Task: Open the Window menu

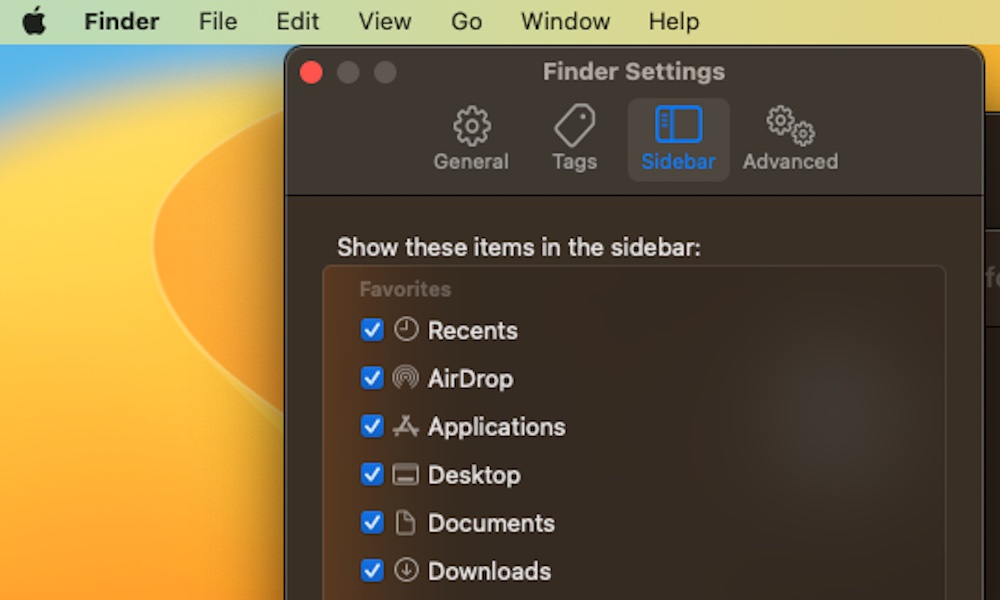Action: pos(565,22)
